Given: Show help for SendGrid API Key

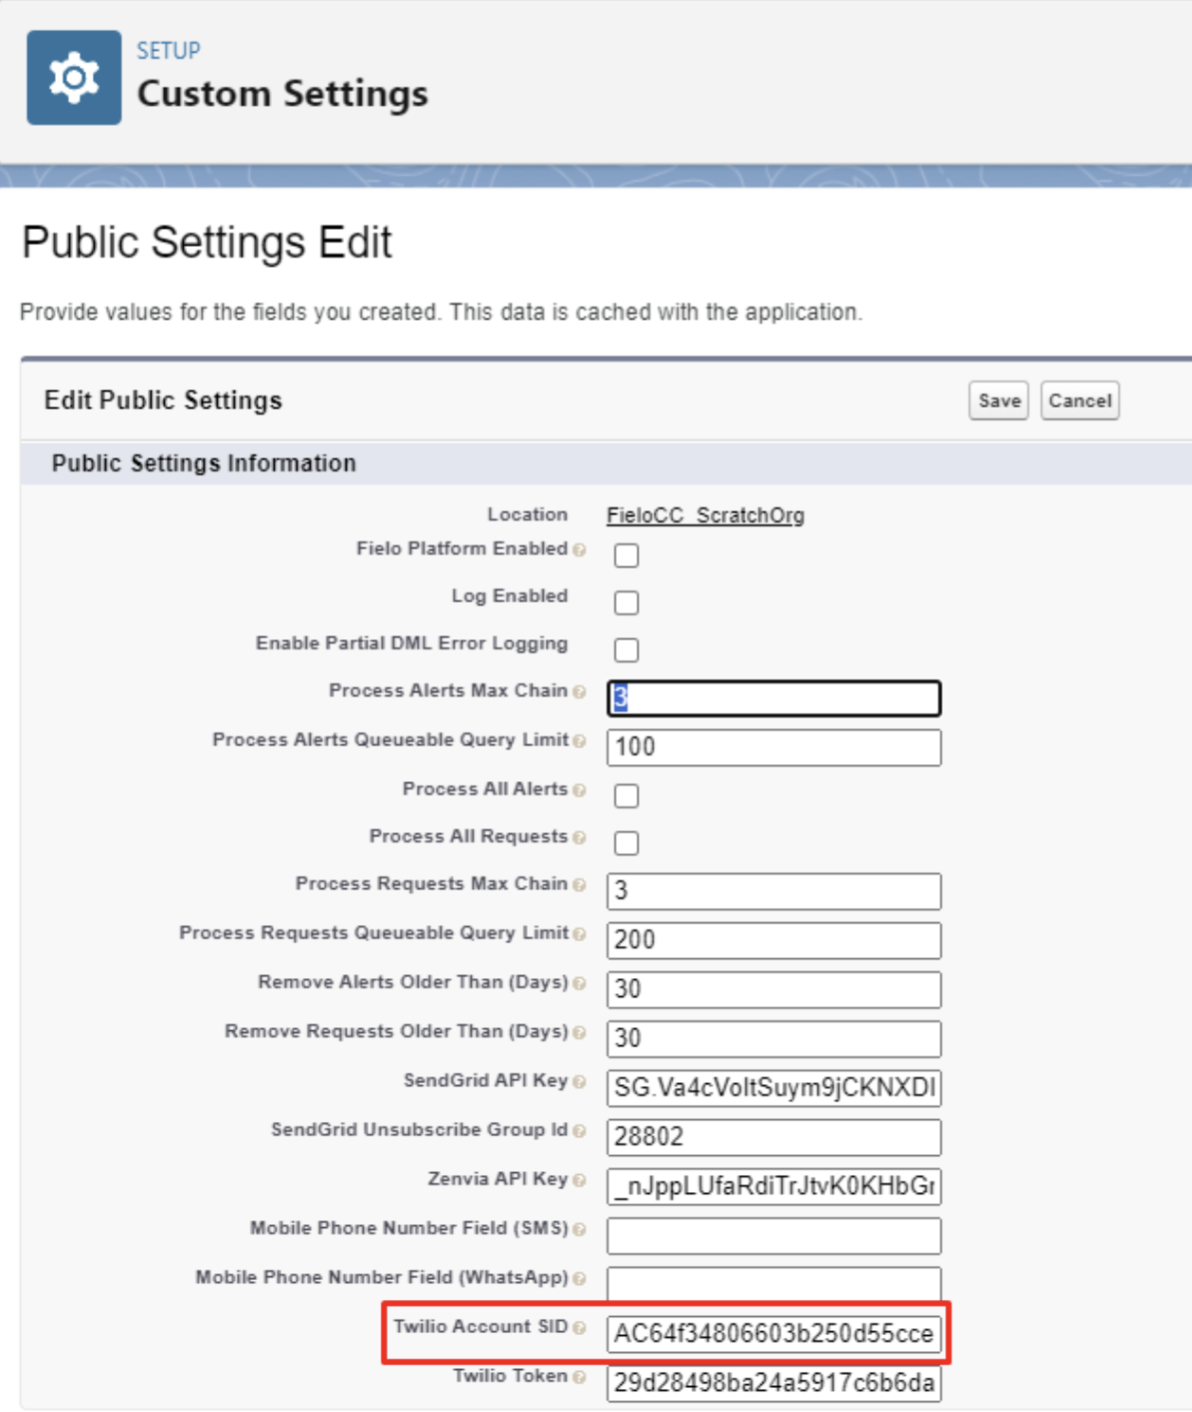Looking at the screenshot, I should coord(579,1082).
